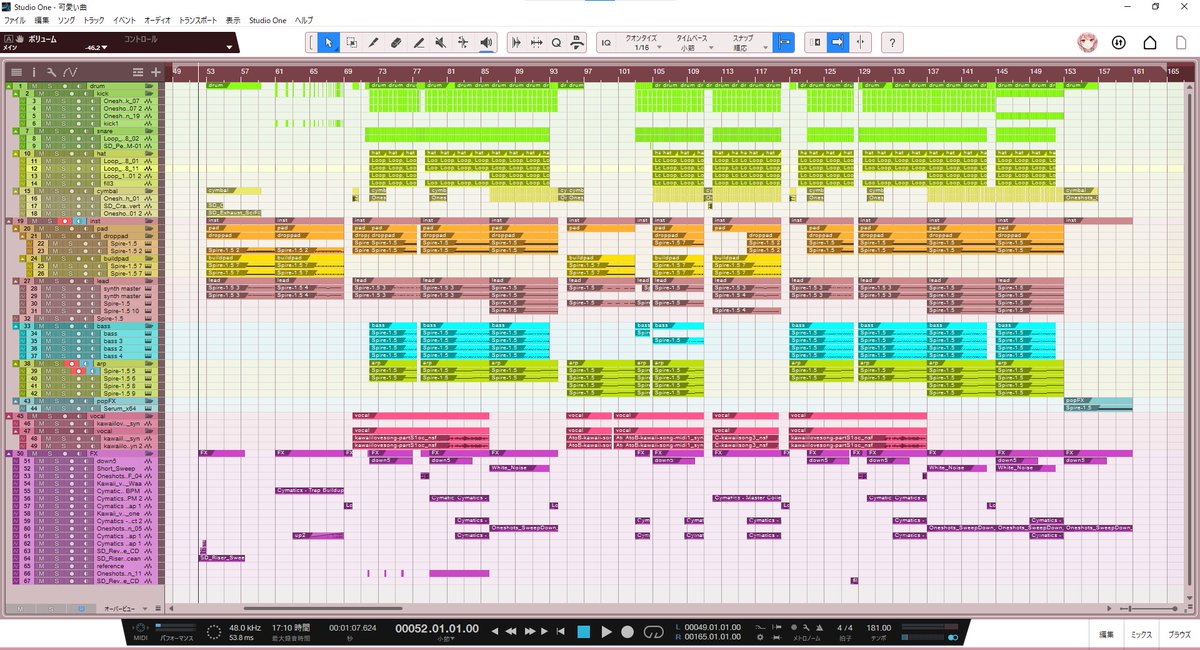Show automation curve icon above tracks

tap(70, 72)
